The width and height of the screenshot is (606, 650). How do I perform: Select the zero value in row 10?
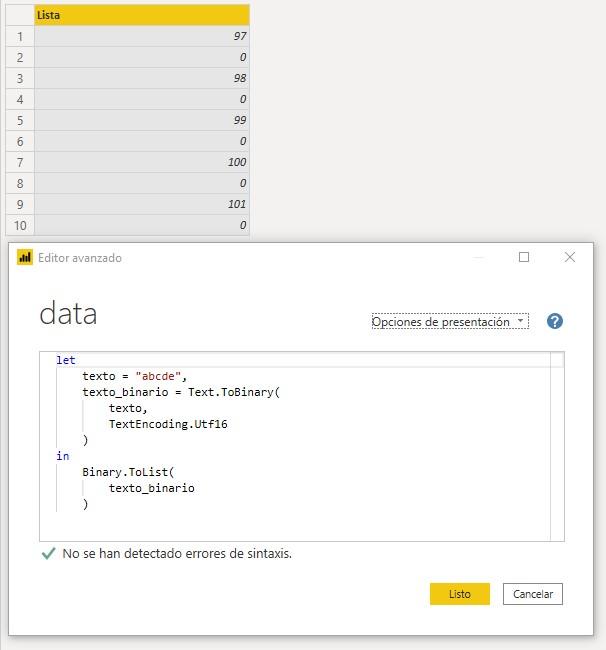click(142, 225)
